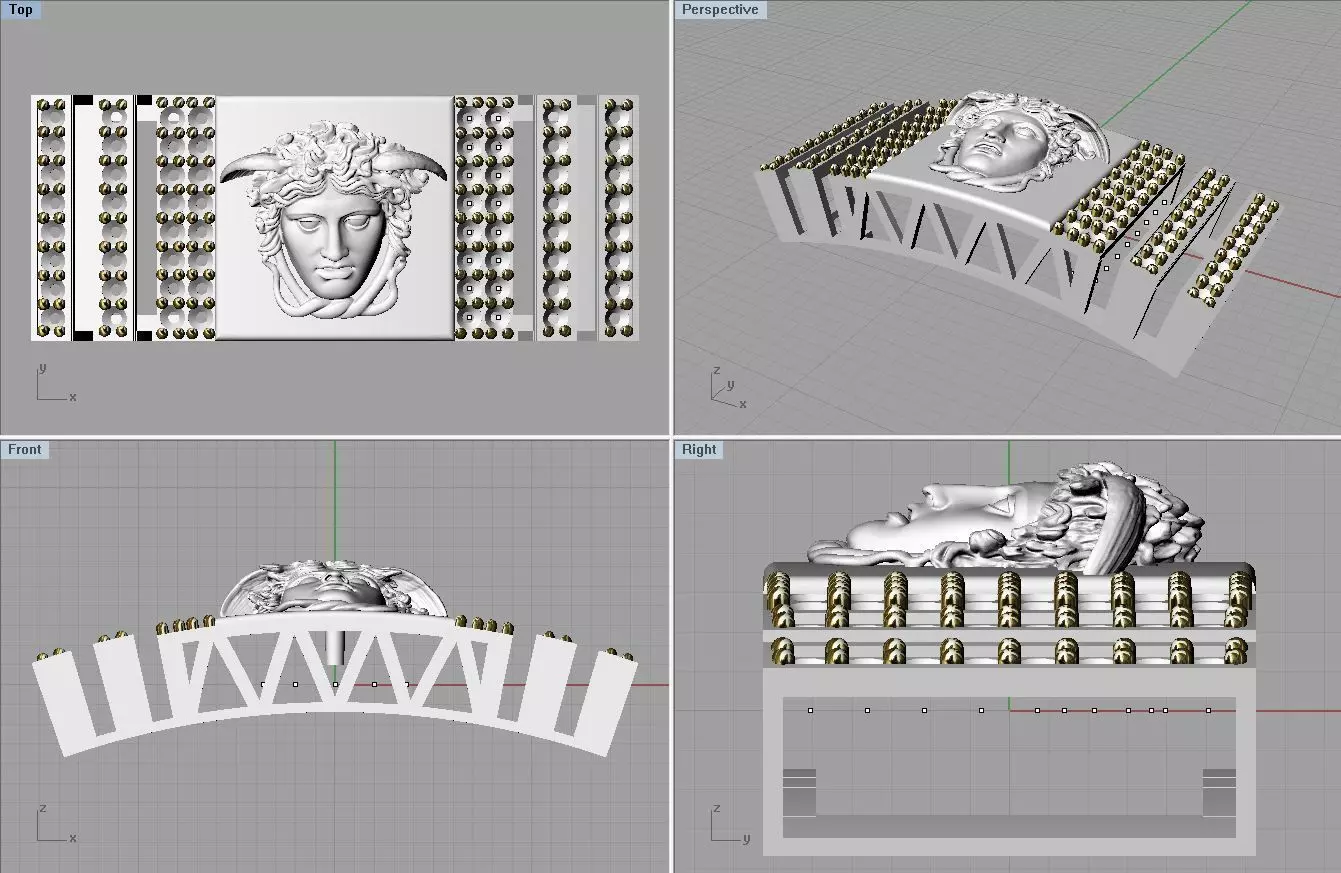Select the Top viewport title label
Image resolution: width=1341 pixels, height=873 pixels.
click(20, 10)
